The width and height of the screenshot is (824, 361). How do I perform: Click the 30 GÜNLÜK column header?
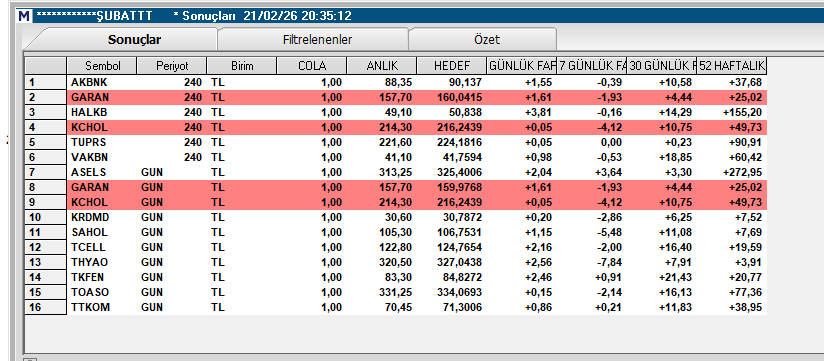click(x=662, y=66)
